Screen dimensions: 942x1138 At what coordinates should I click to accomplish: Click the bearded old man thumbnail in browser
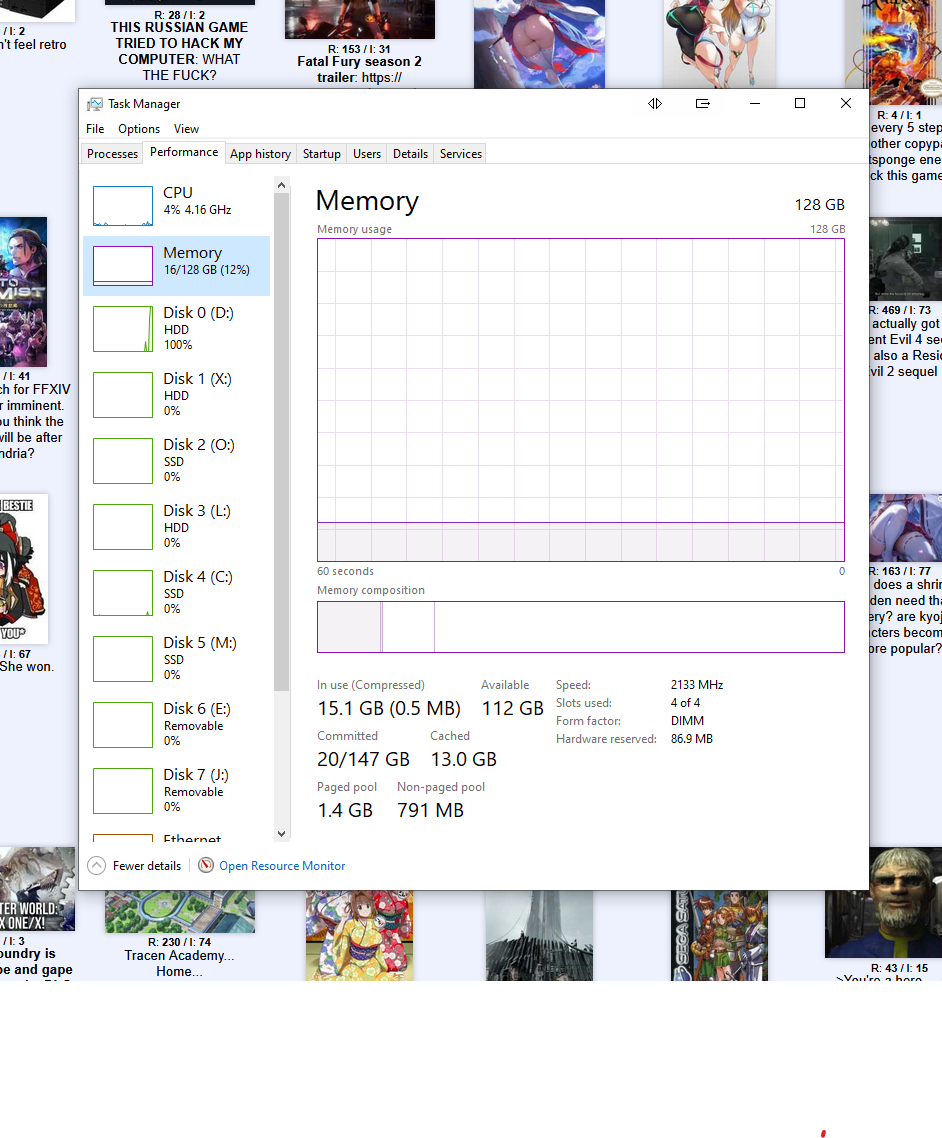883,902
